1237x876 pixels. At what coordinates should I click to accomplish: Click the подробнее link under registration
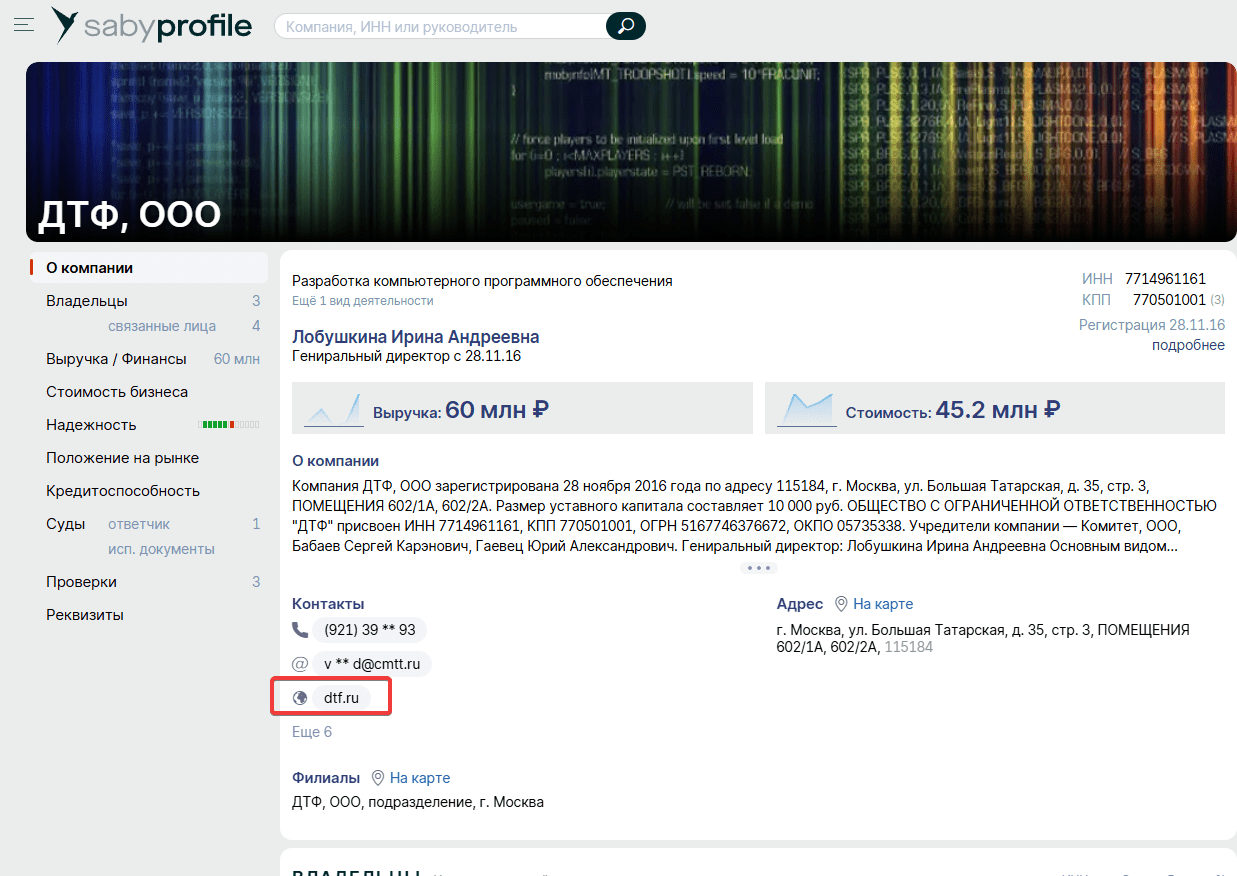1188,345
